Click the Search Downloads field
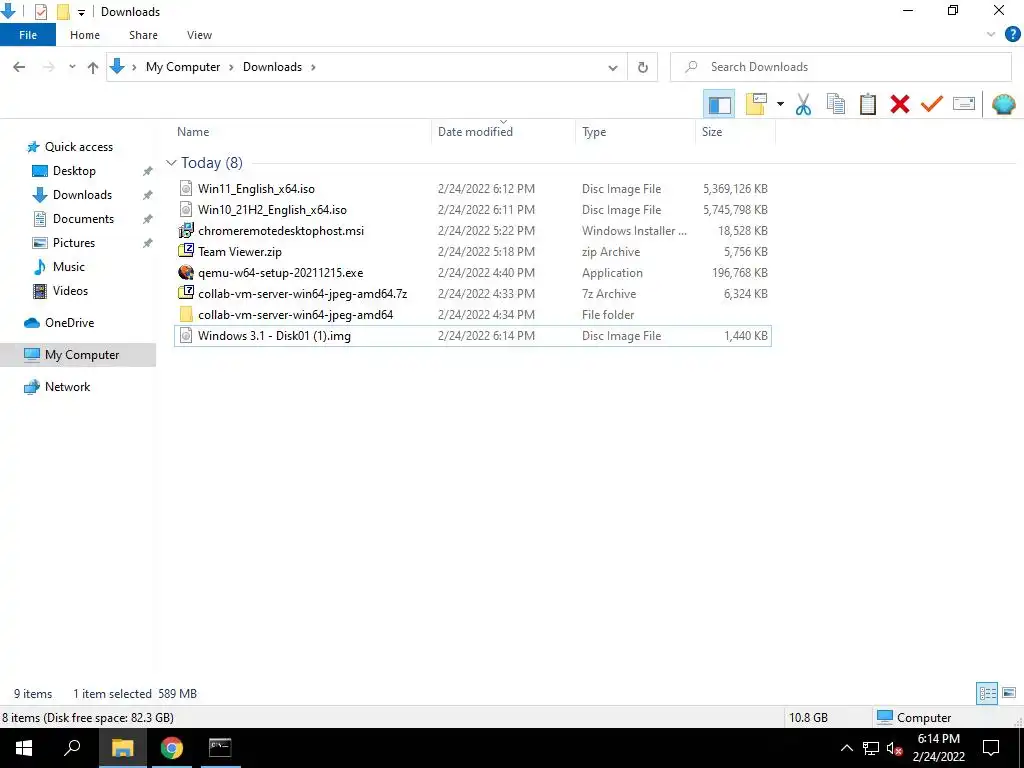This screenshot has width=1024, height=768. [x=840, y=67]
